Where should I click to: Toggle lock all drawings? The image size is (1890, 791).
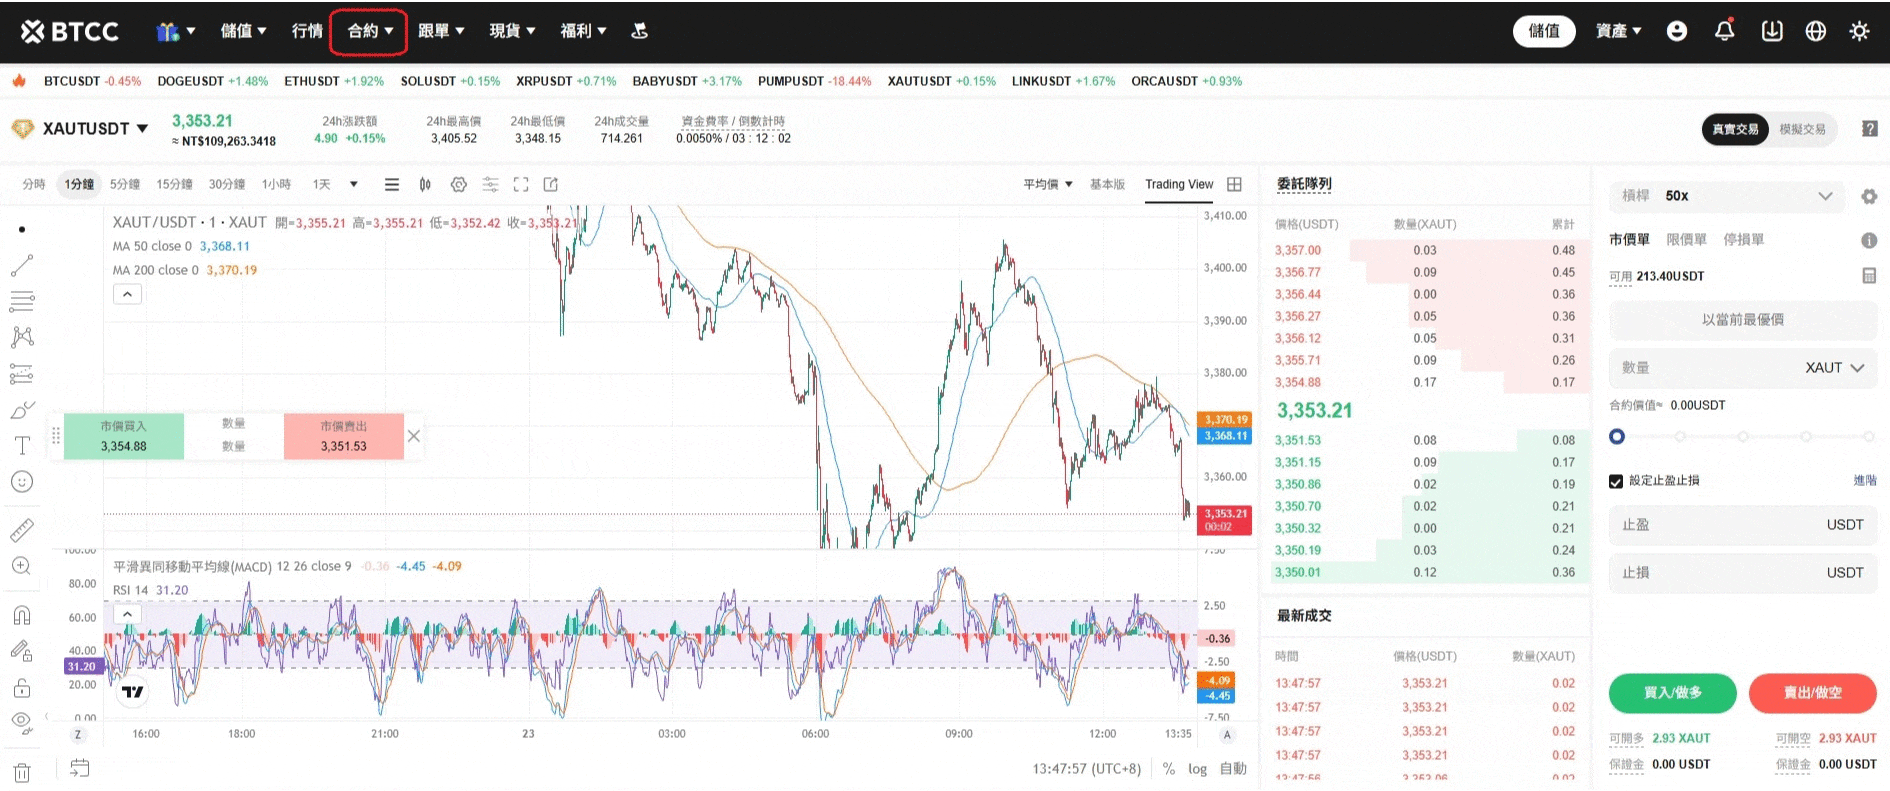coord(22,687)
